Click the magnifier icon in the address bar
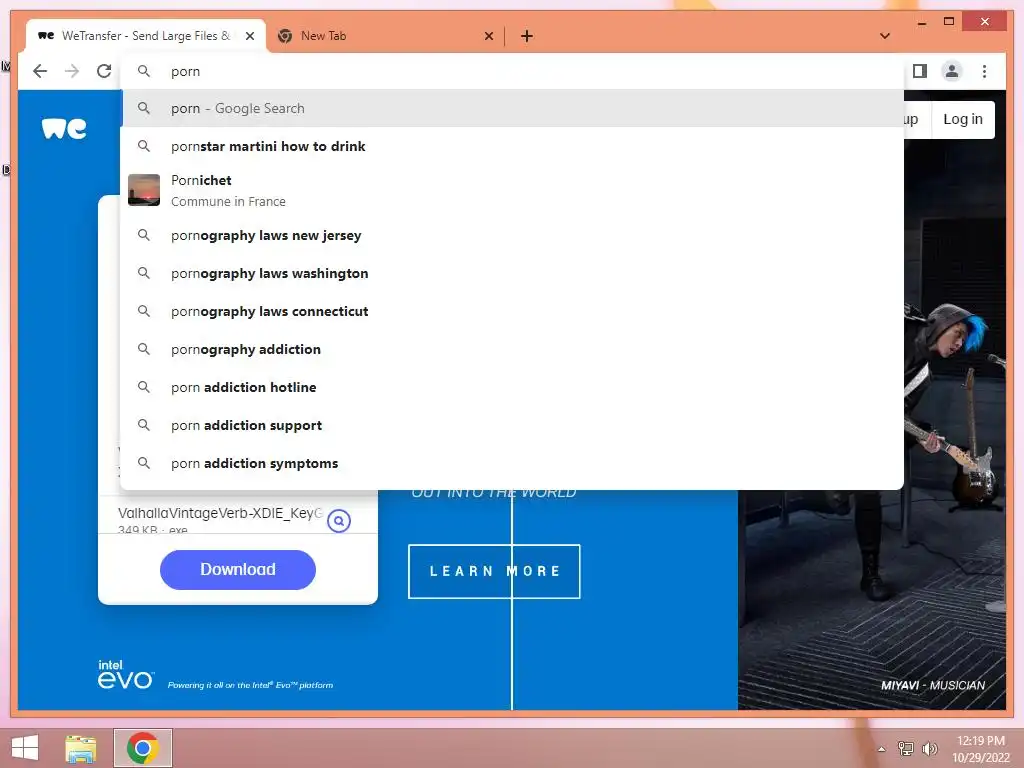The image size is (1024, 768). [x=144, y=71]
